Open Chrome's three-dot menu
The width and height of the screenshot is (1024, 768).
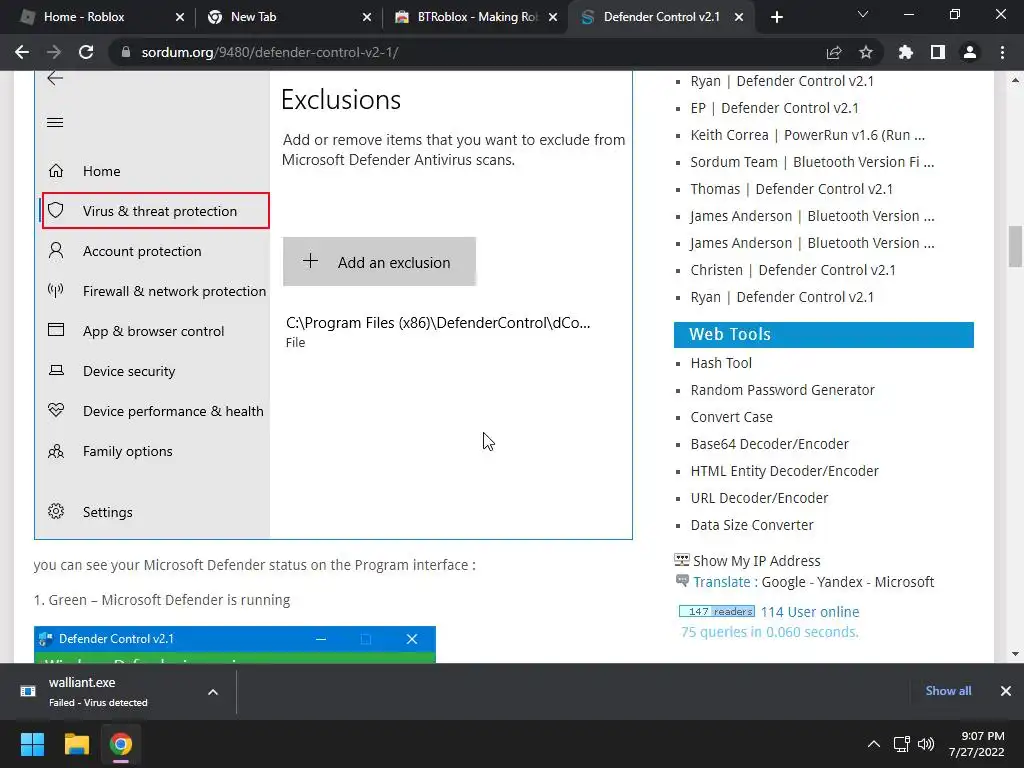point(1002,52)
